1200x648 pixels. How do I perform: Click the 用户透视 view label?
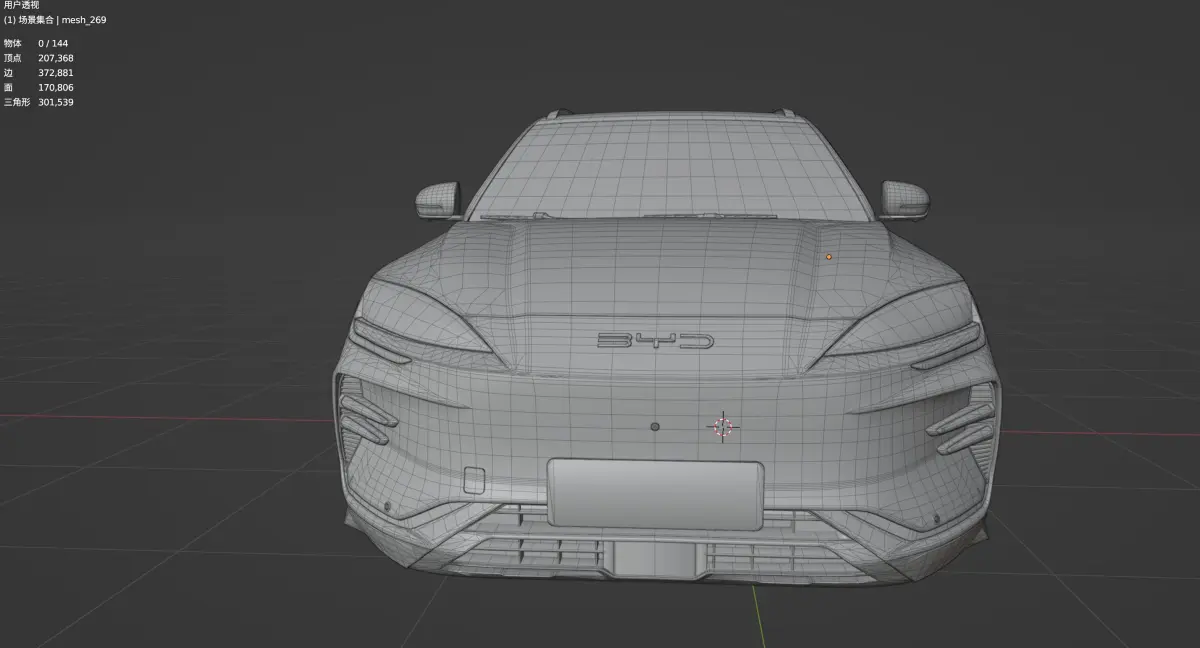(x=21, y=6)
